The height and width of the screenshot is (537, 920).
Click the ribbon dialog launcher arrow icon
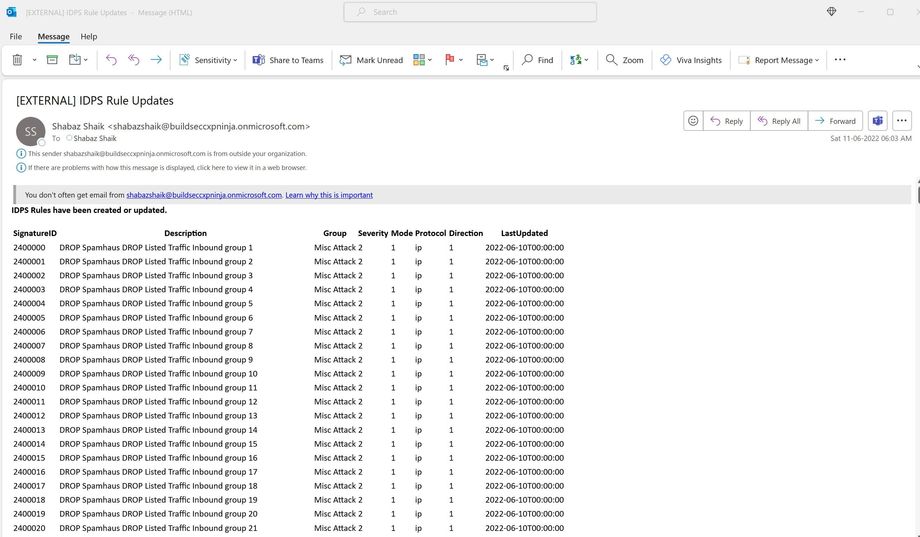click(x=506, y=68)
